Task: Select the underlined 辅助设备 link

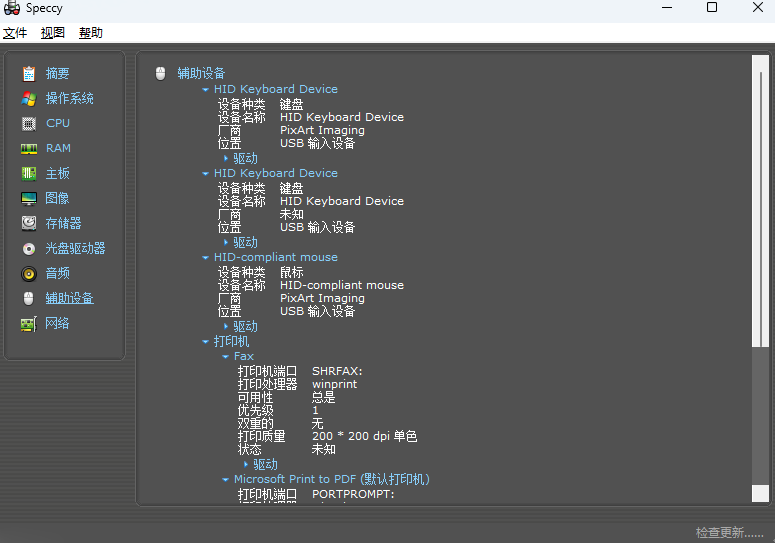Action: coord(70,298)
